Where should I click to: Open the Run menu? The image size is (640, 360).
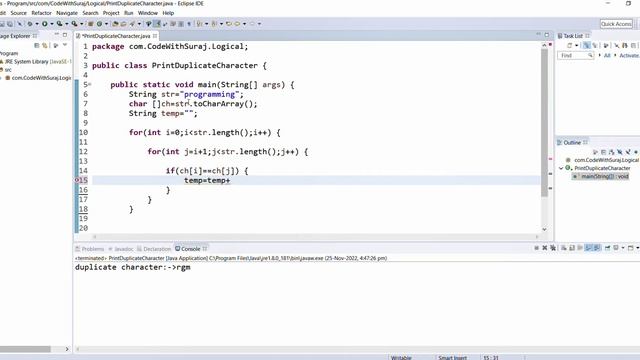point(129,13)
